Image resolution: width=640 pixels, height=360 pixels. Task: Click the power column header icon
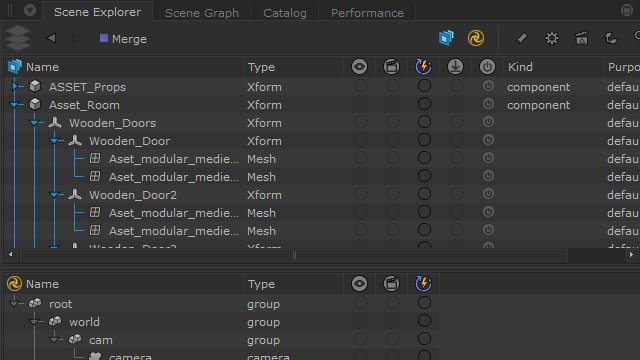(x=487, y=67)
